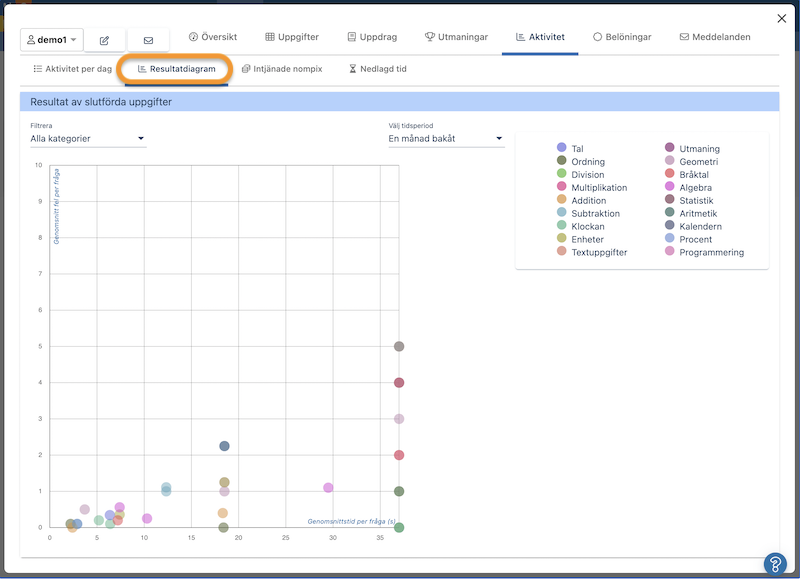Open the Uppgifter tab
Screen dimensions: 800x579
(x=292, y=37)
